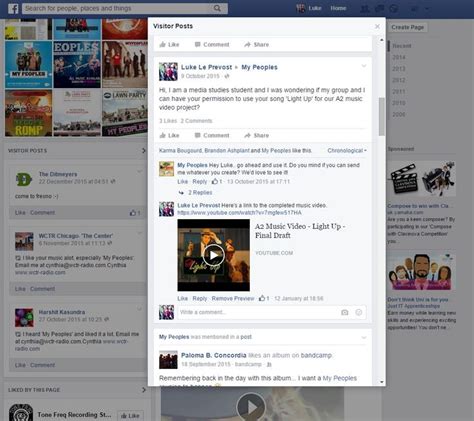Viewport: 474px width, 421px height.
Task: Open Harshit Kasundra visitor post name
Action: pos(62,312)
